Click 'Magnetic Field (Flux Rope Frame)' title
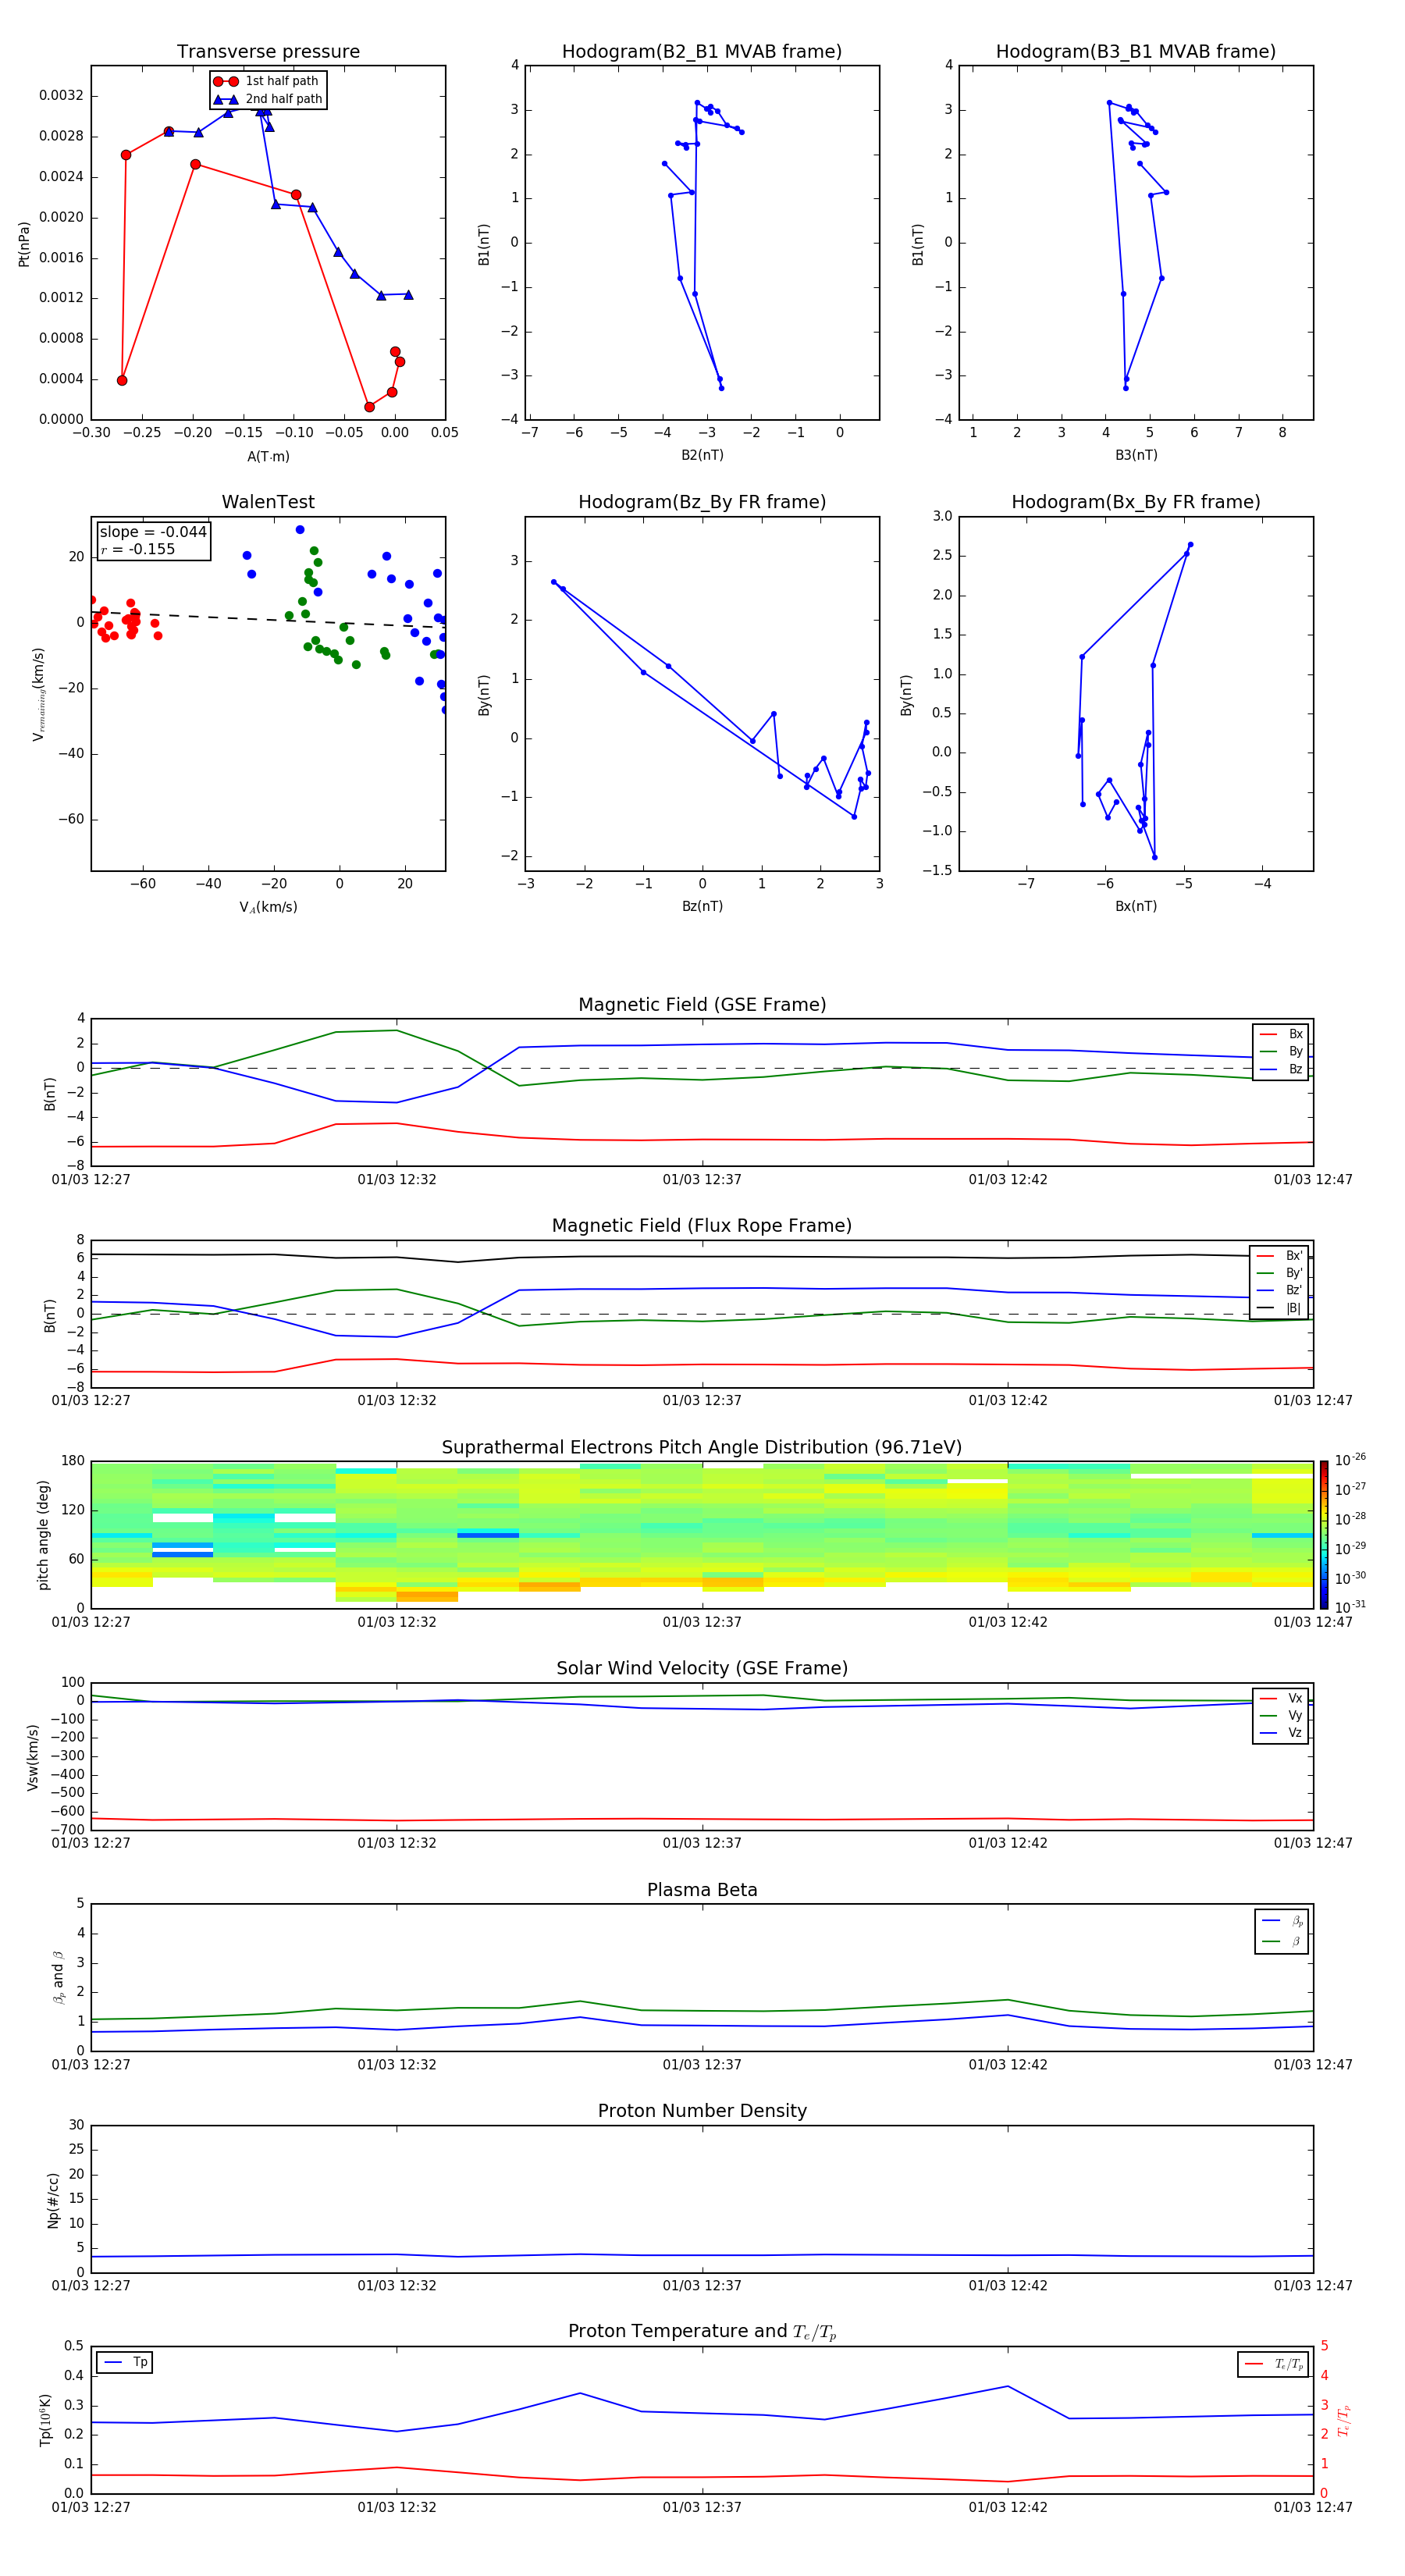The width and height of the screenshot is (1405, 2576). [702, 1226]
